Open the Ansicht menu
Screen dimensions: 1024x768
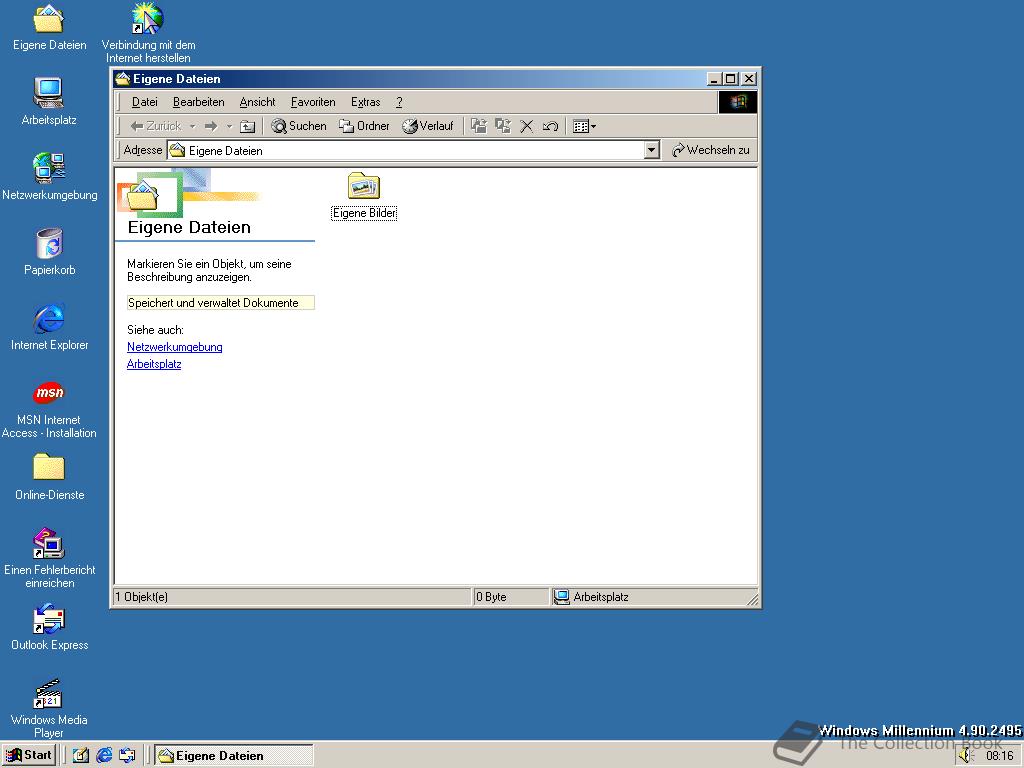[x=257, y=102]
